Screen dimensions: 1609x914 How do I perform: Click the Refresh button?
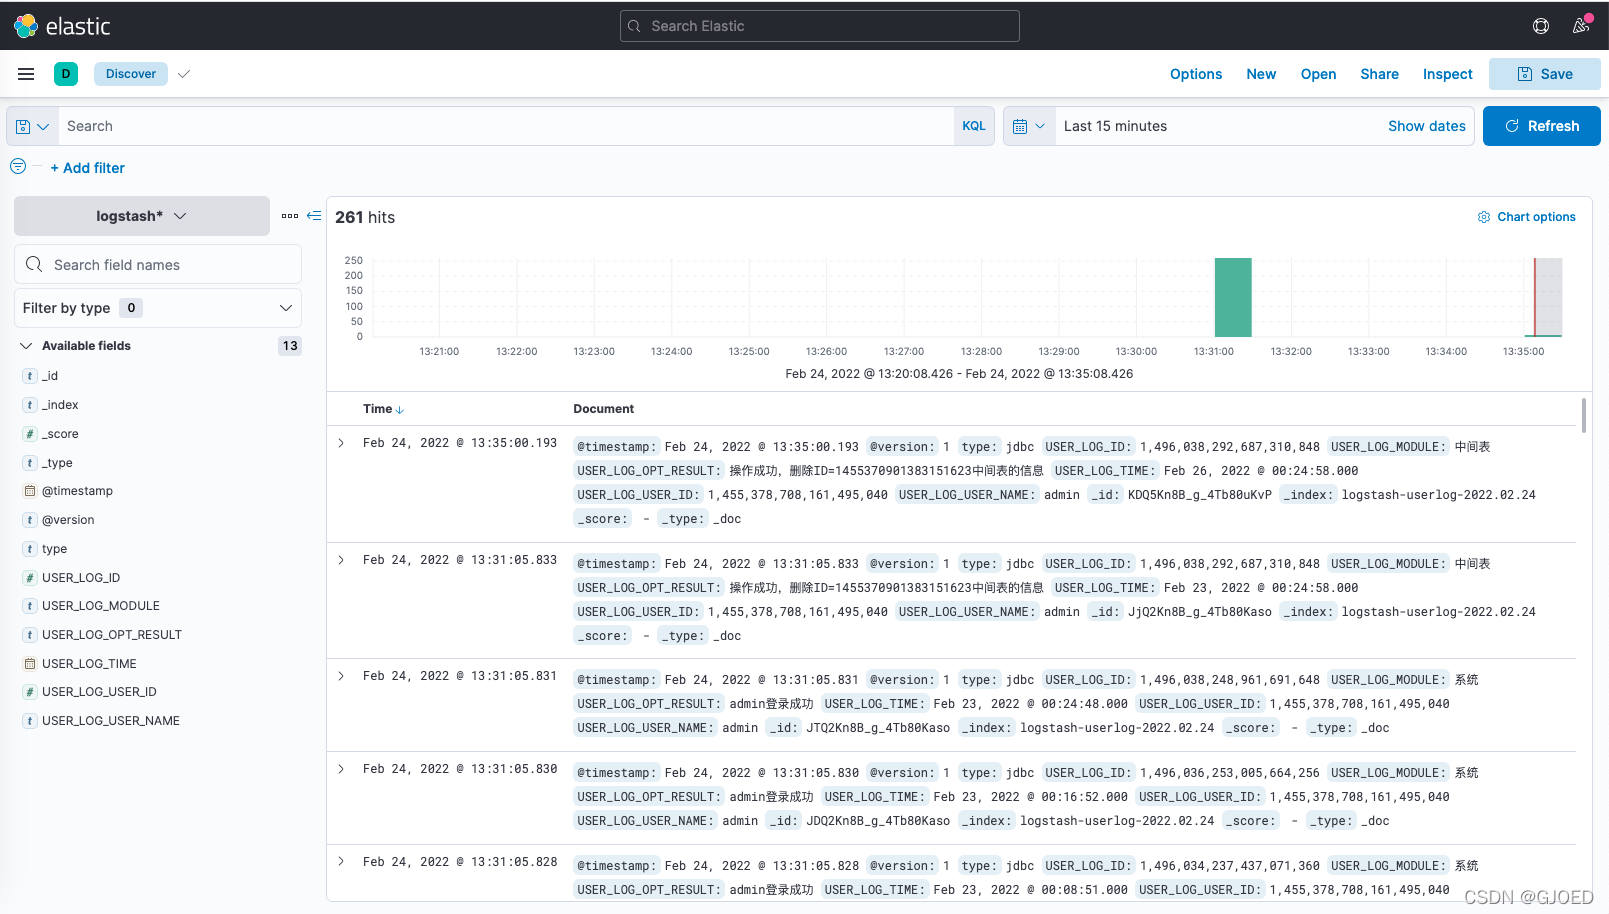pos(1541,126)
